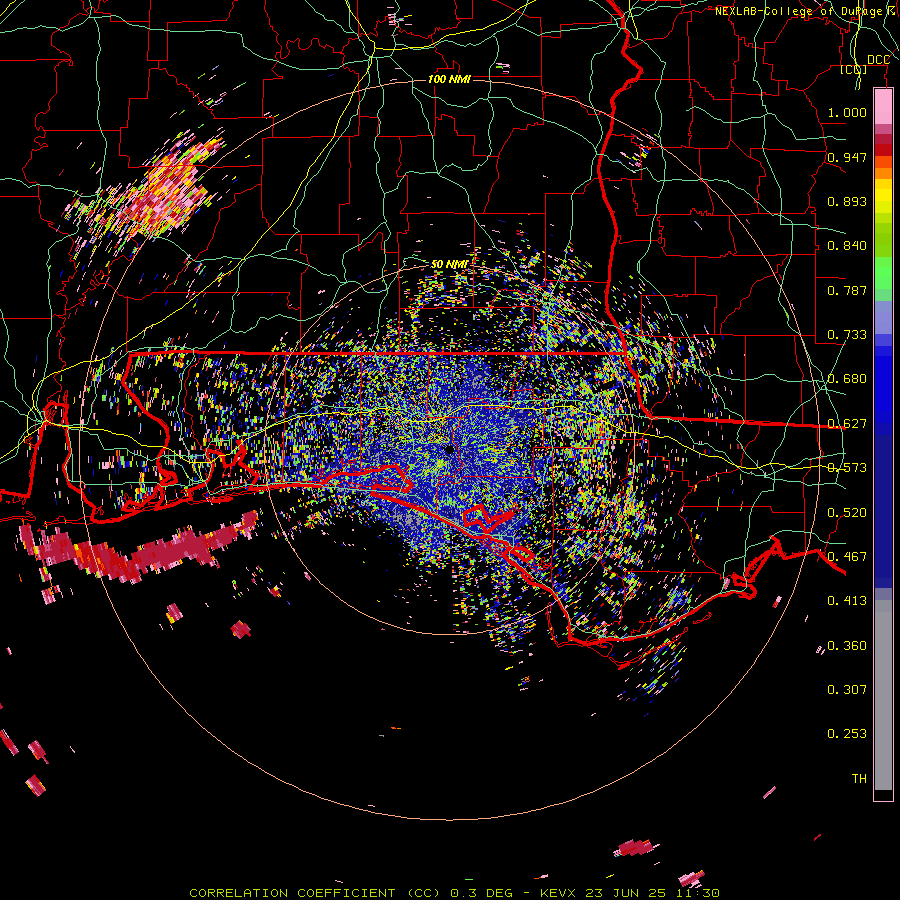Click the 50 NMI range ring label
900x900 pixels.
449,264
